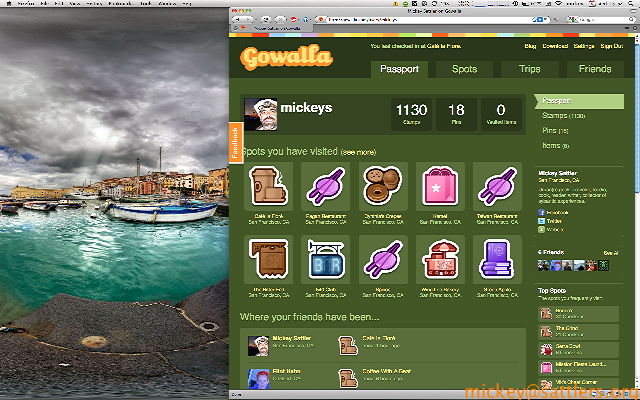Click the pink laundry top spot icon
Viewport: 640px width, 400px height.
(x=546, y=367)
